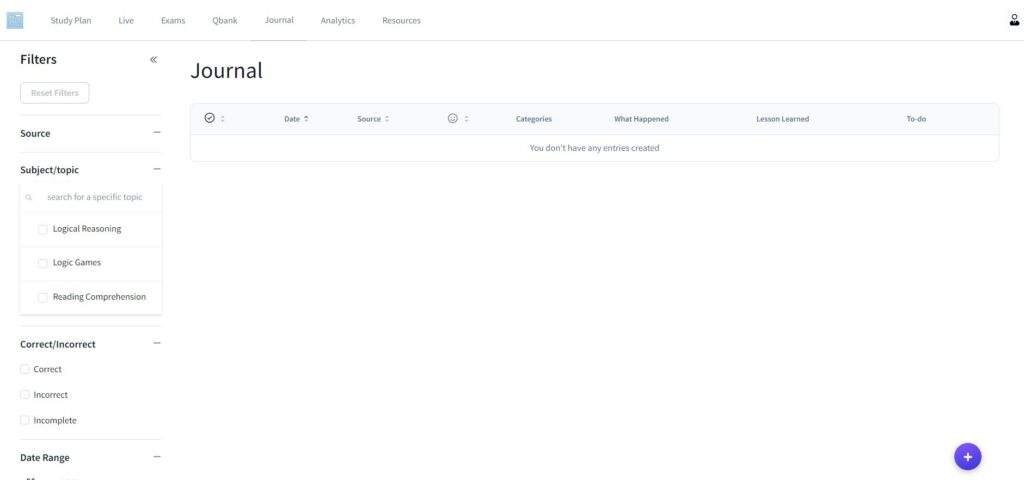Click the purple add entry plus button
The width and height of the screenshot is (1024, 480).
click(x=967, y=456)
